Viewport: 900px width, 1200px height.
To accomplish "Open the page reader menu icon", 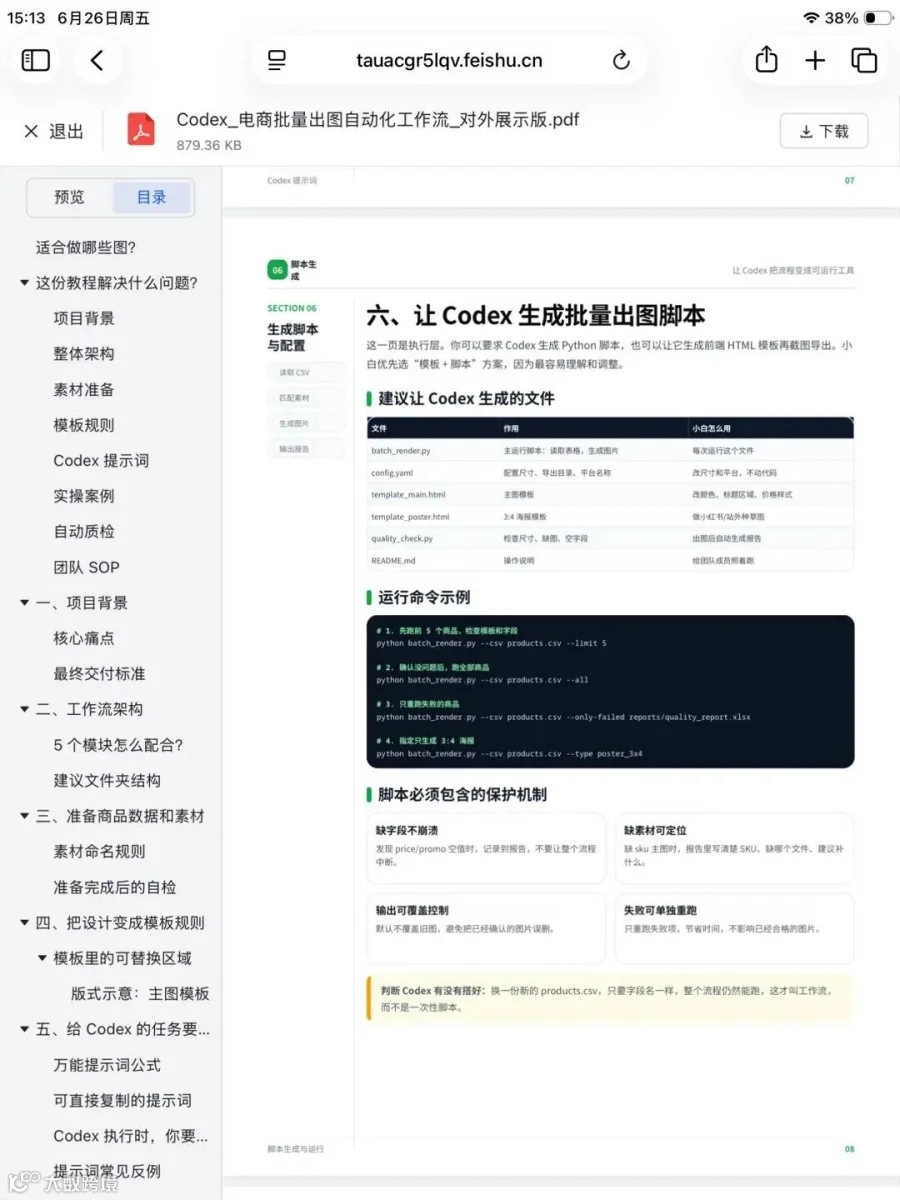I will [277, 61].
